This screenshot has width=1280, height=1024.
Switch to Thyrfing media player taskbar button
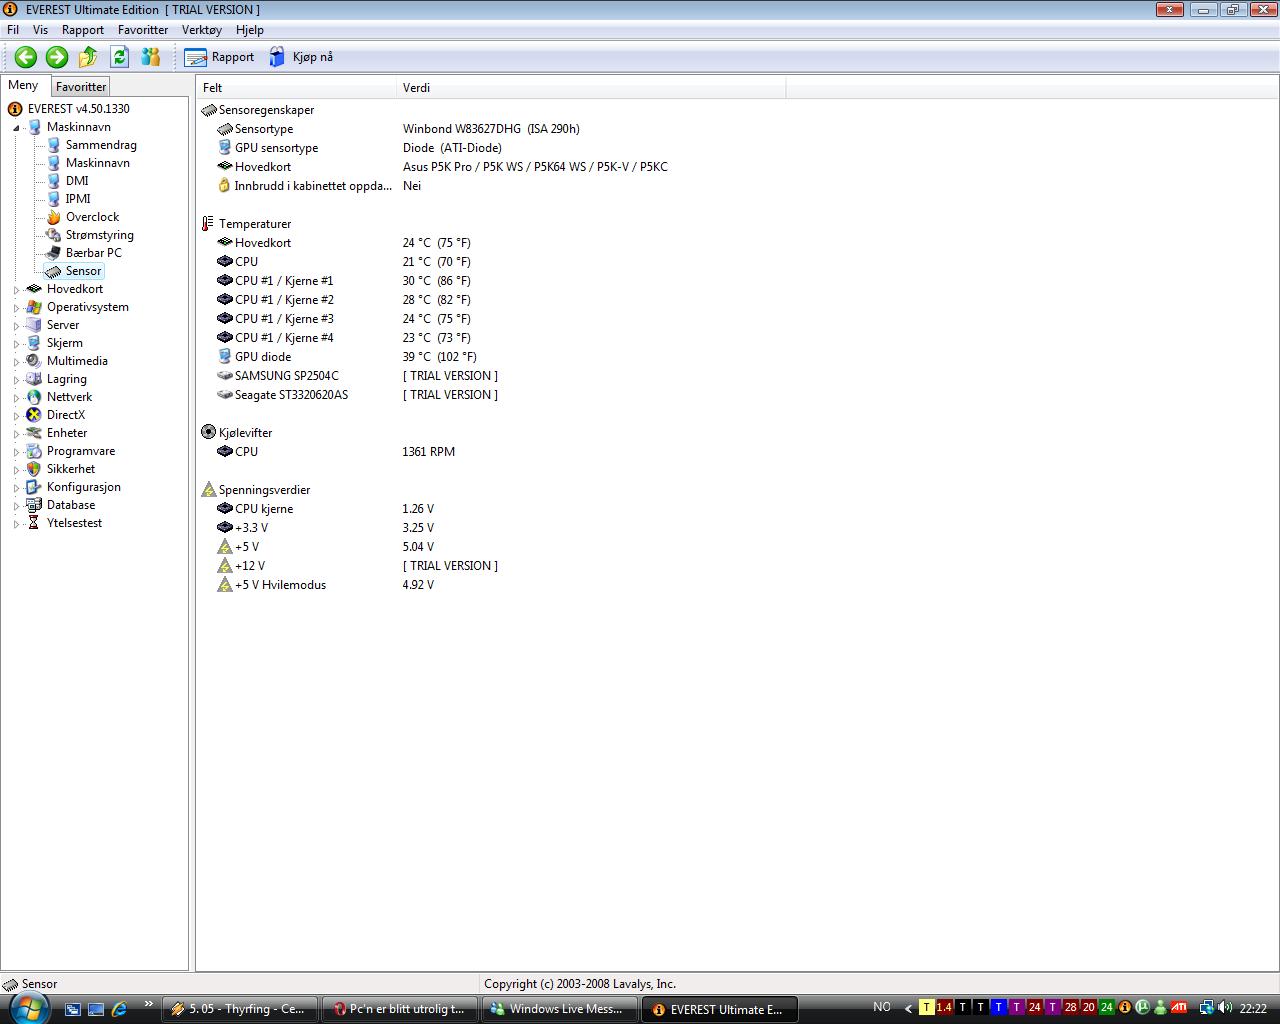point(240,1009)
